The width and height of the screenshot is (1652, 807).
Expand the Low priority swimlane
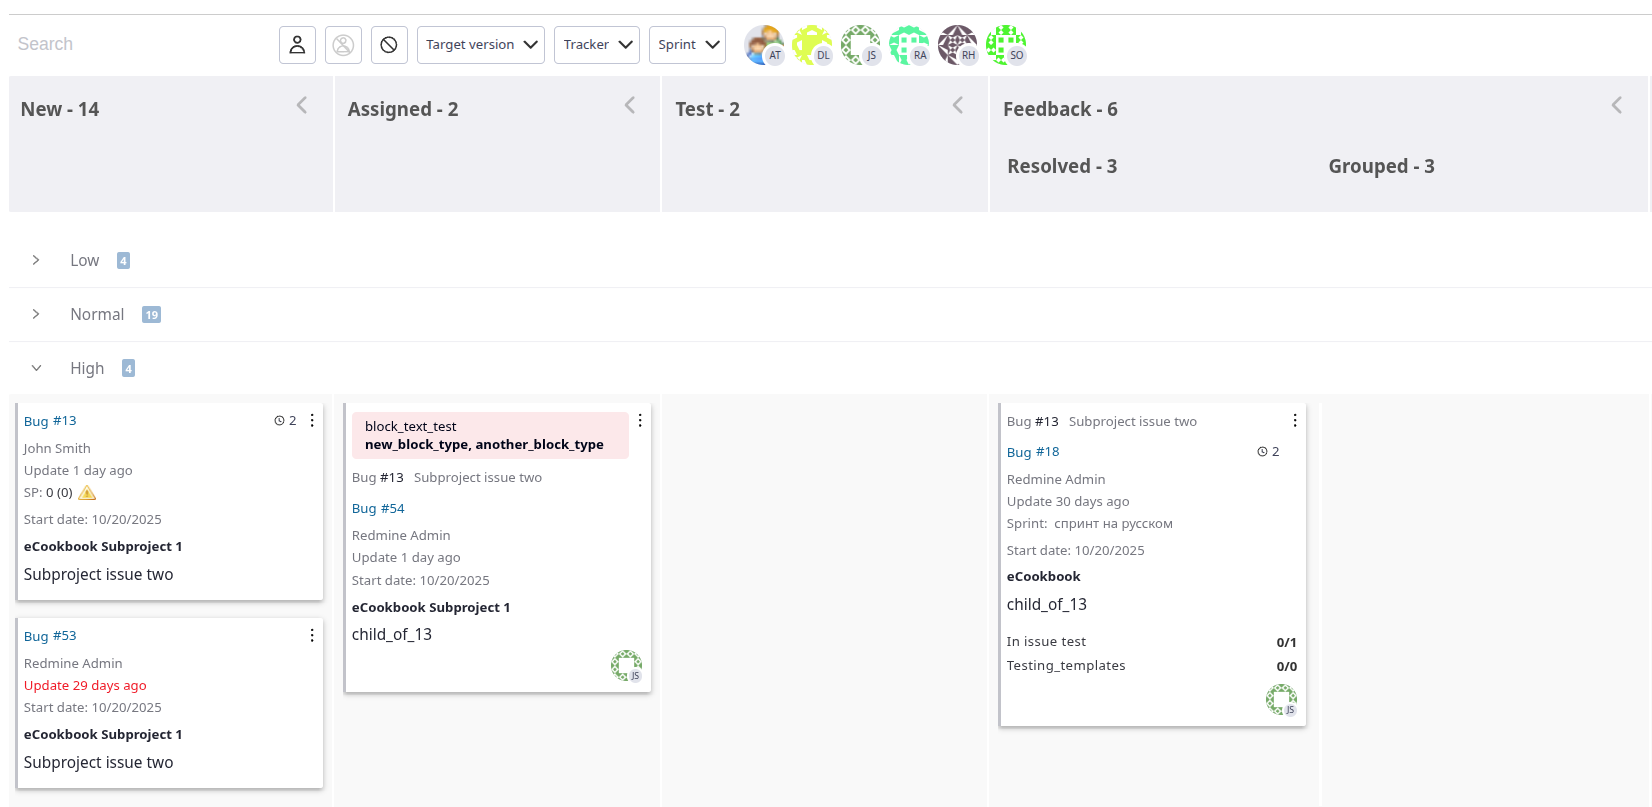(x=36, y=260)
